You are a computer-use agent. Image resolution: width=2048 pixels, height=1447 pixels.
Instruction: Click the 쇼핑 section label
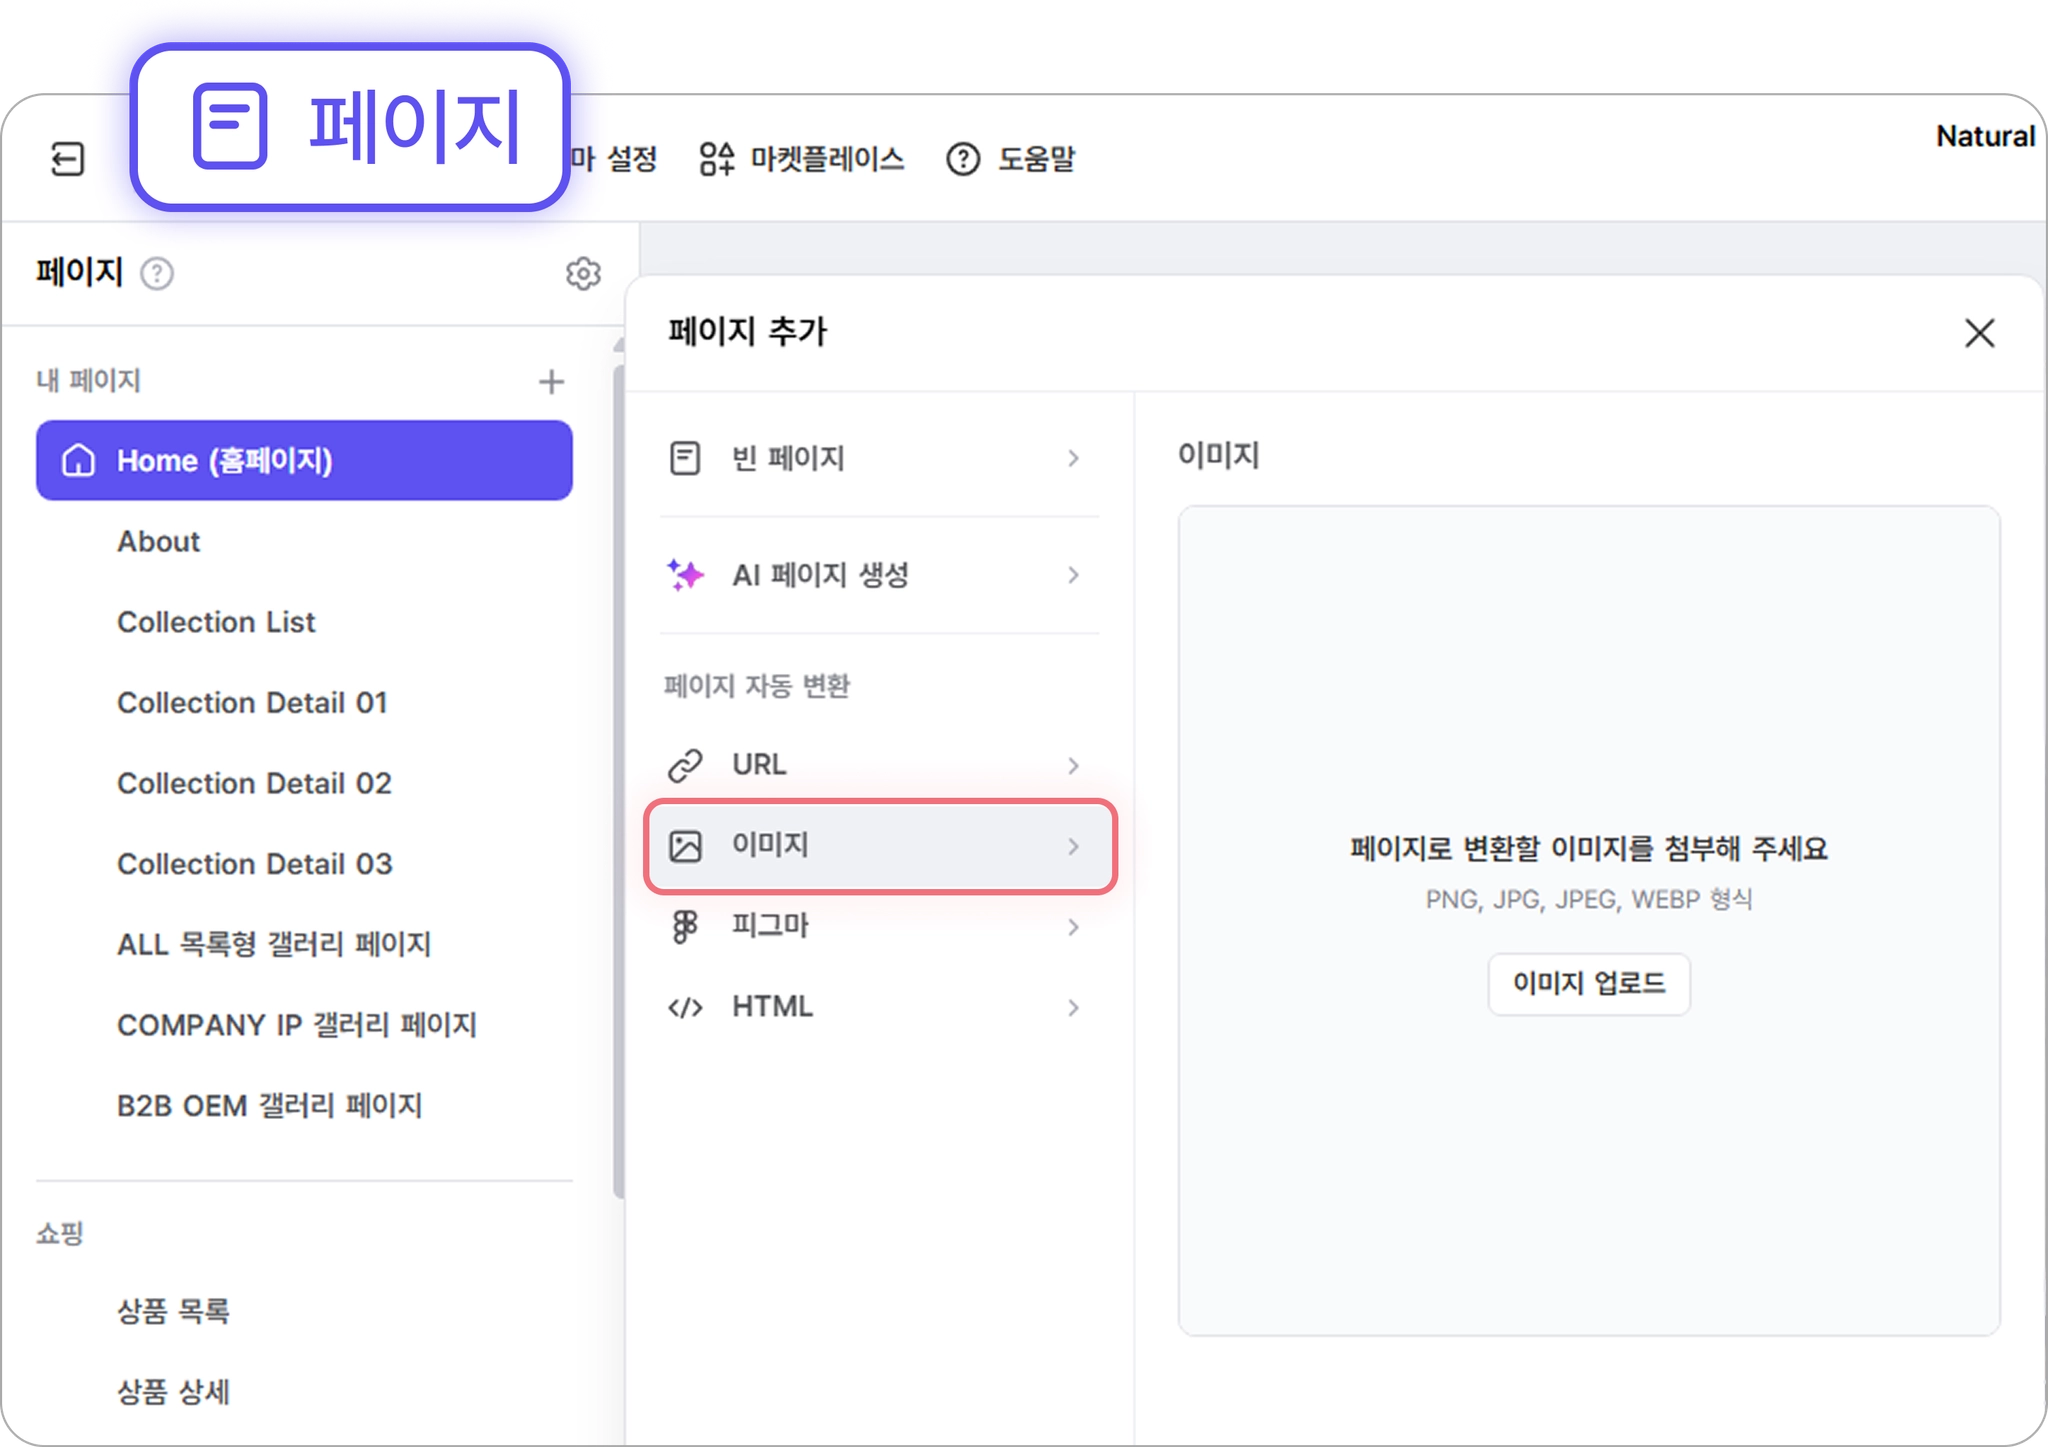(x=60, y=1233)
